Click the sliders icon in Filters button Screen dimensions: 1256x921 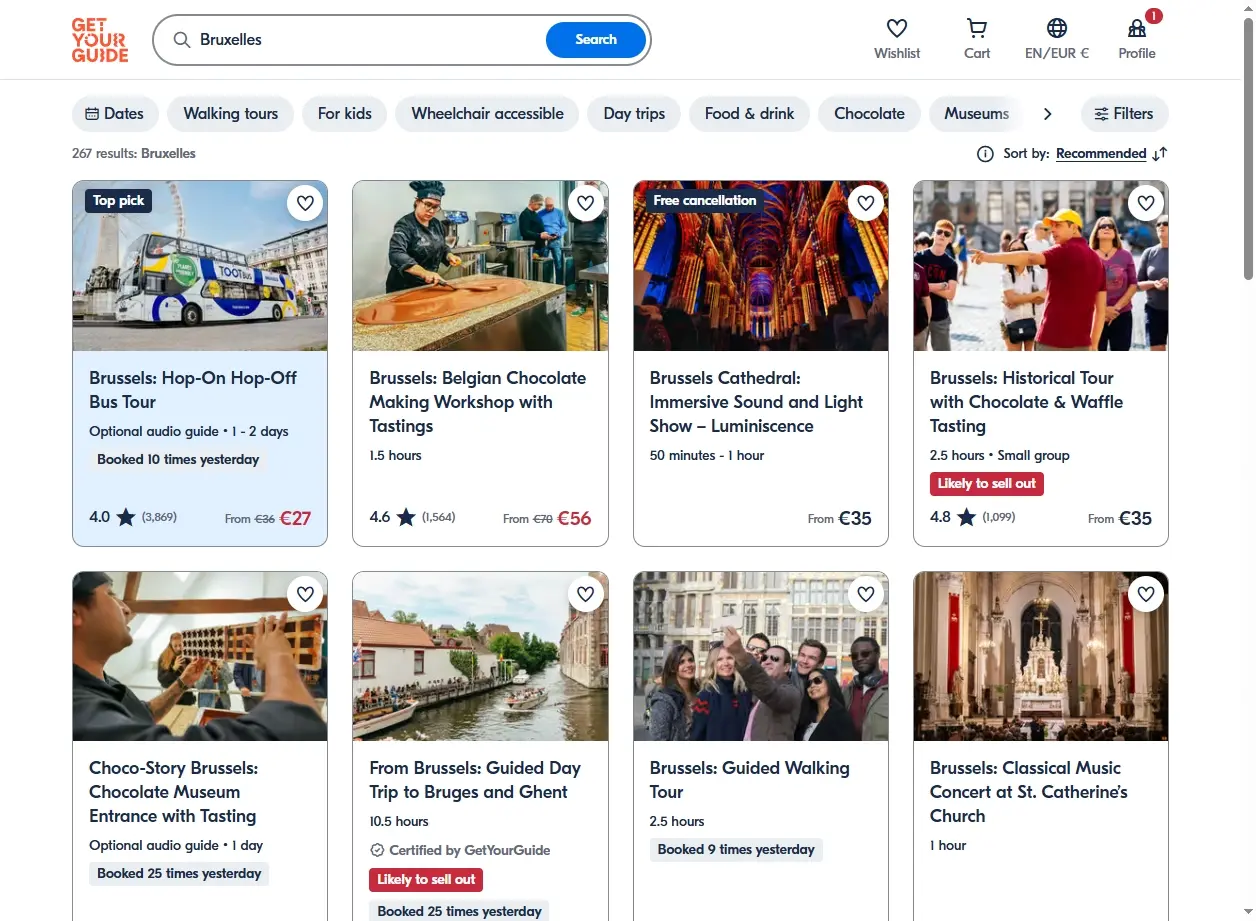(1101, 114)
